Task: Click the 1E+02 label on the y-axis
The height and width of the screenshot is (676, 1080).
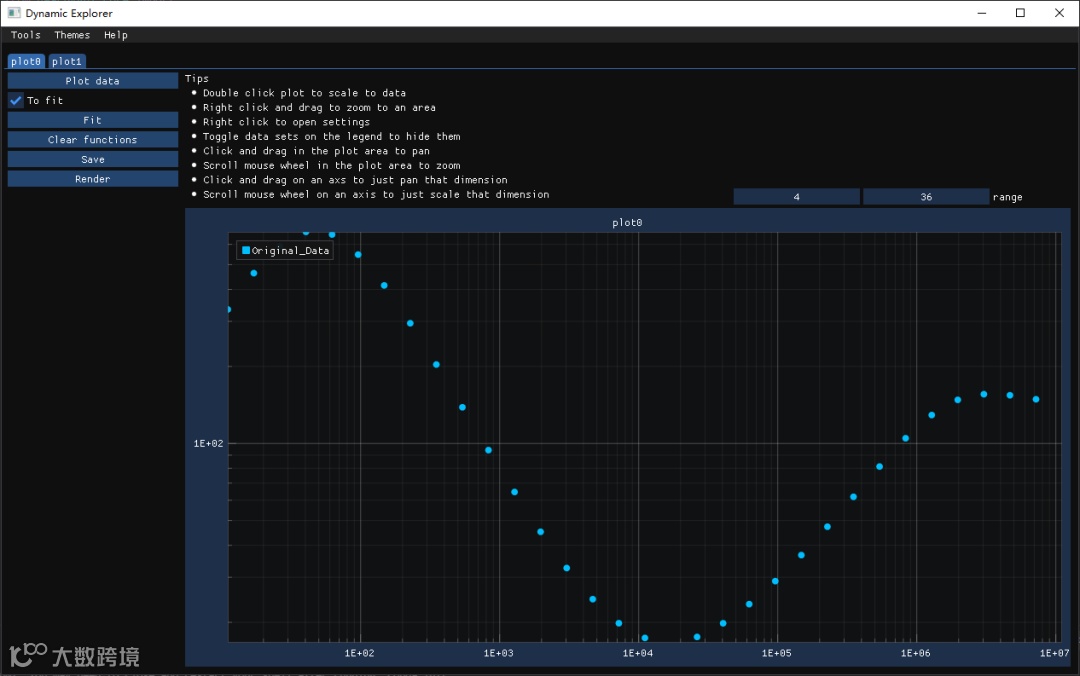Action: tap(208, 443)
